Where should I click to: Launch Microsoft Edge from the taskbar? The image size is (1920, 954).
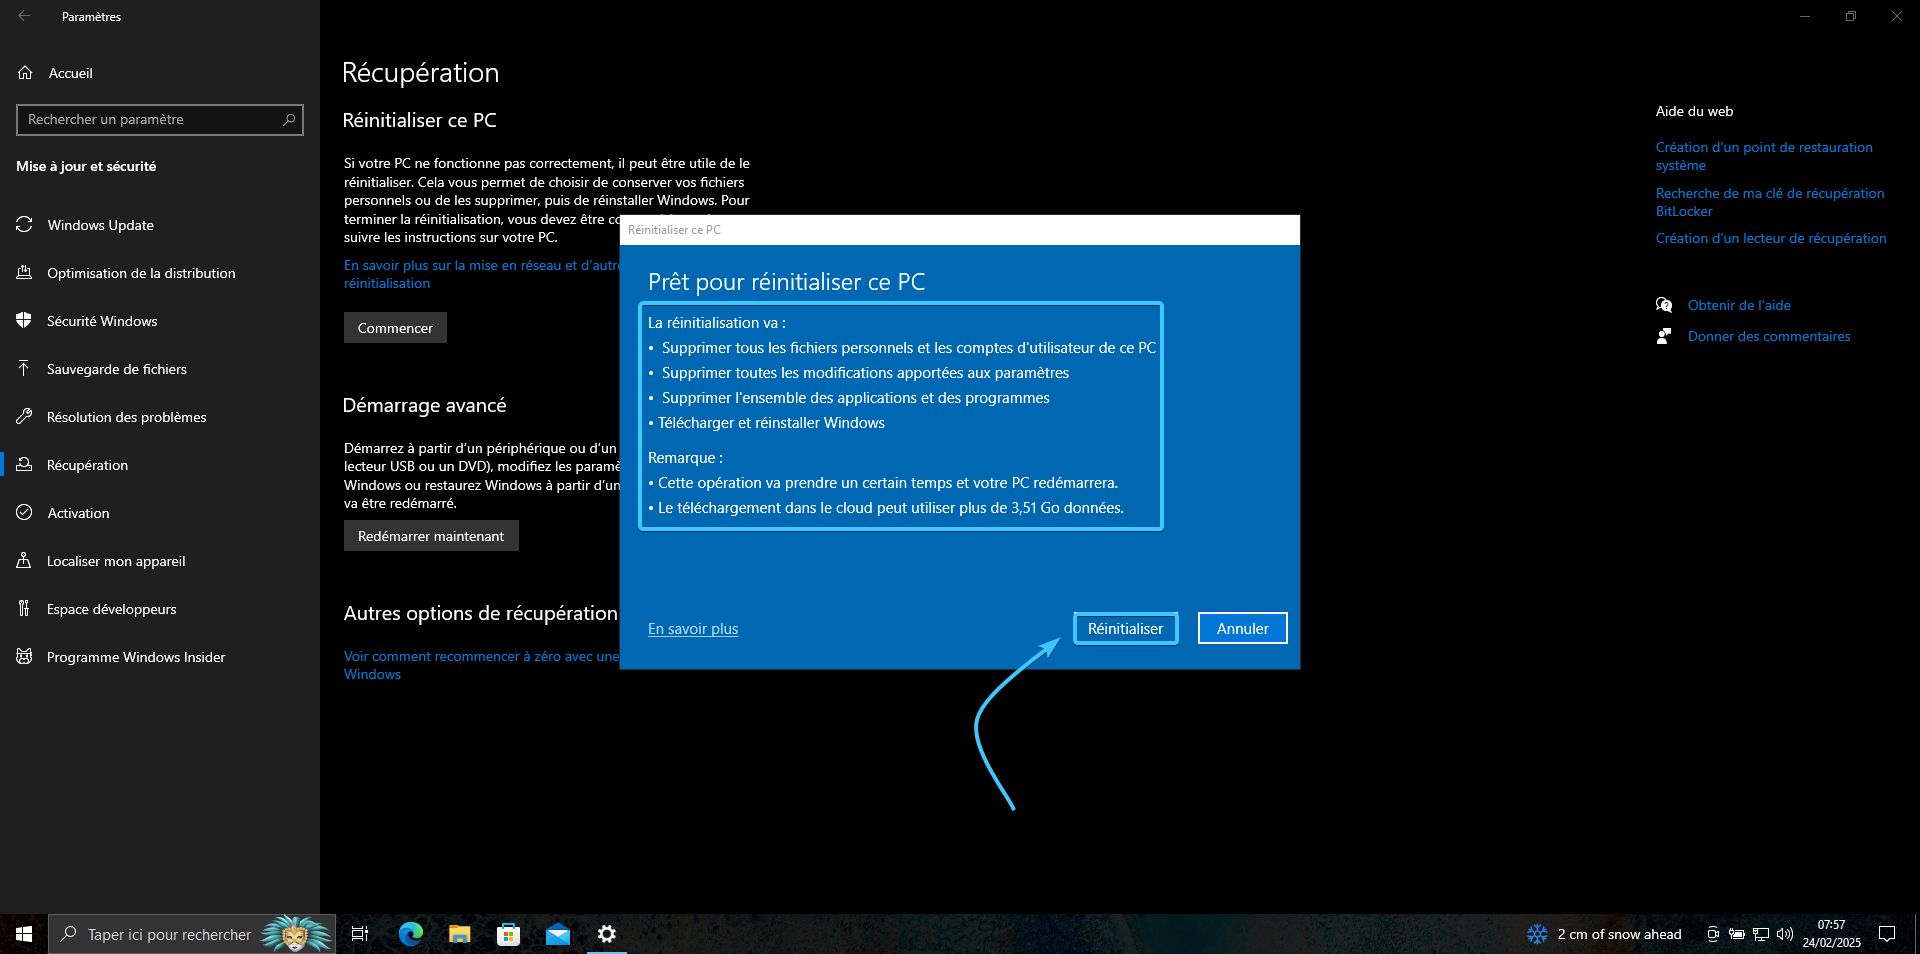click(411, 934)
